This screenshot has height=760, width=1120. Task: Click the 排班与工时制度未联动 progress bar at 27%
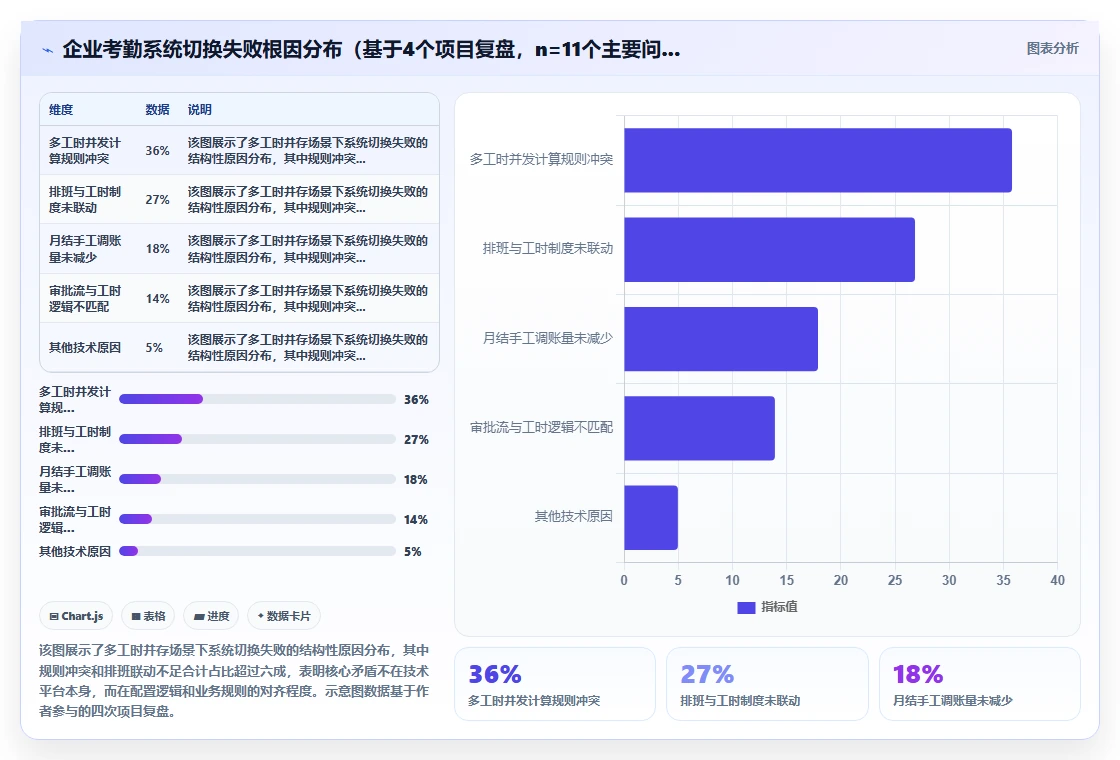click(x=257, y=439)
